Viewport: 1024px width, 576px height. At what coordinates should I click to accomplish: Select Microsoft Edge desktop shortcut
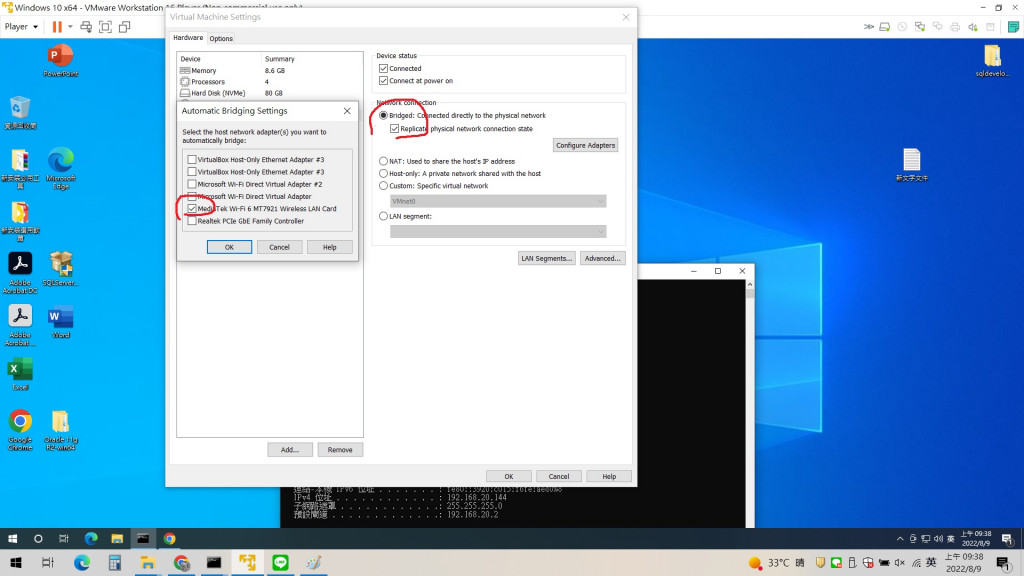(x=60, y=168)
